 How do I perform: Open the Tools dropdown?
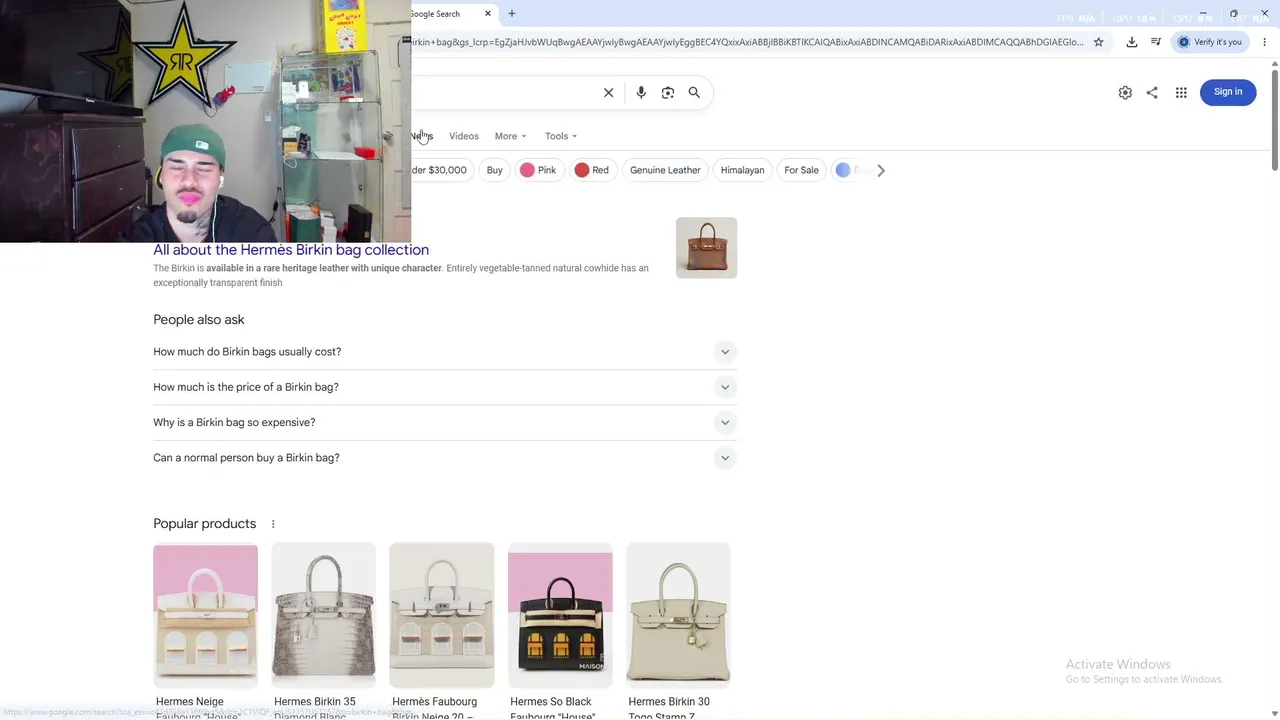click(x=561, y=136)
